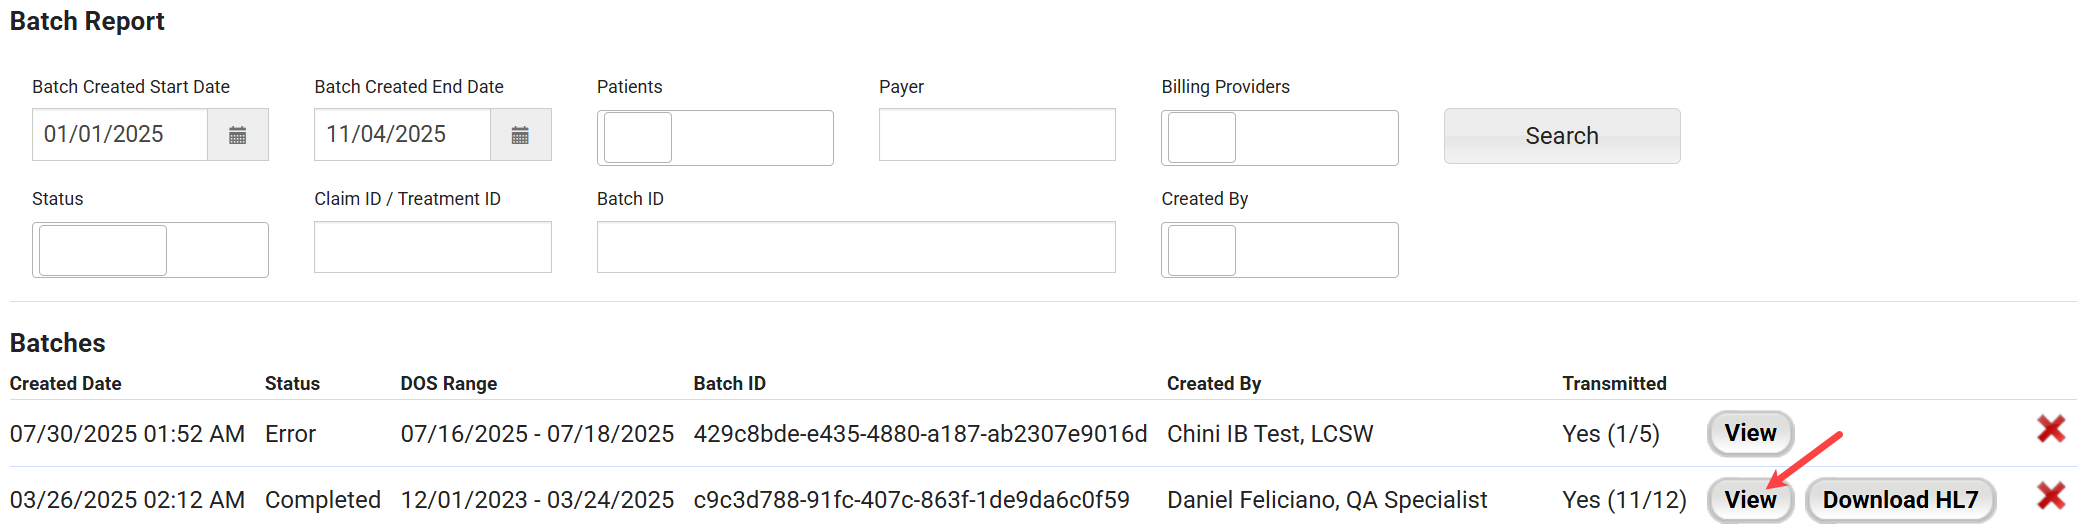Open the Patients multi-select field
The width and height of the screenshot is (2077, 530).
tap(715, 138)
